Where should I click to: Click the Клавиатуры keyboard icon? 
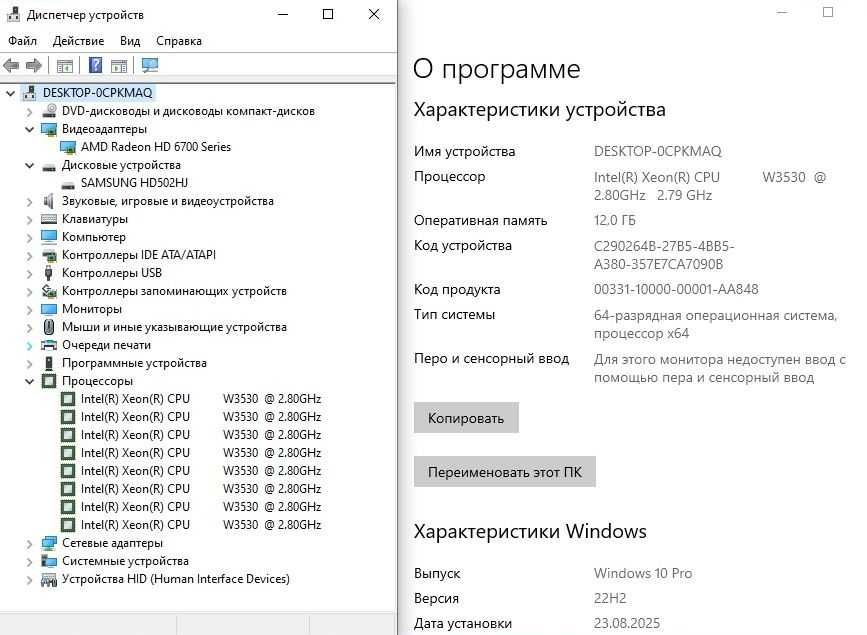point(49,219)
